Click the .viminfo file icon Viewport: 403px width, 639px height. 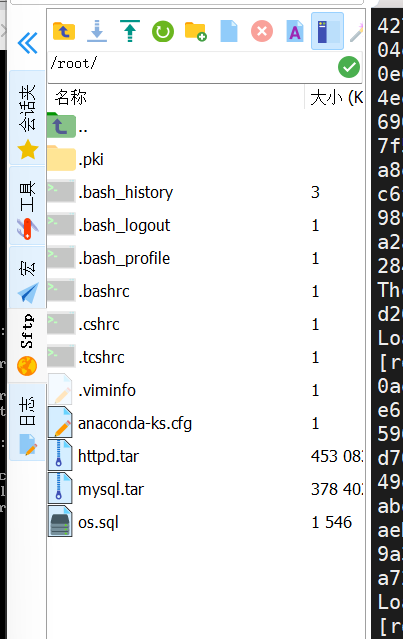(60, 389)
